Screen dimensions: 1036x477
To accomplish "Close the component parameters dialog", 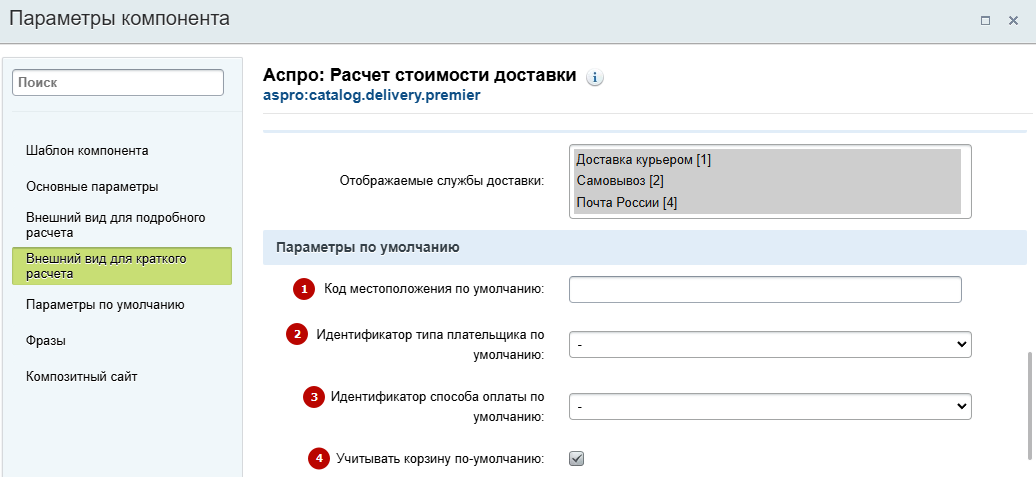I will coord(1013,20).
